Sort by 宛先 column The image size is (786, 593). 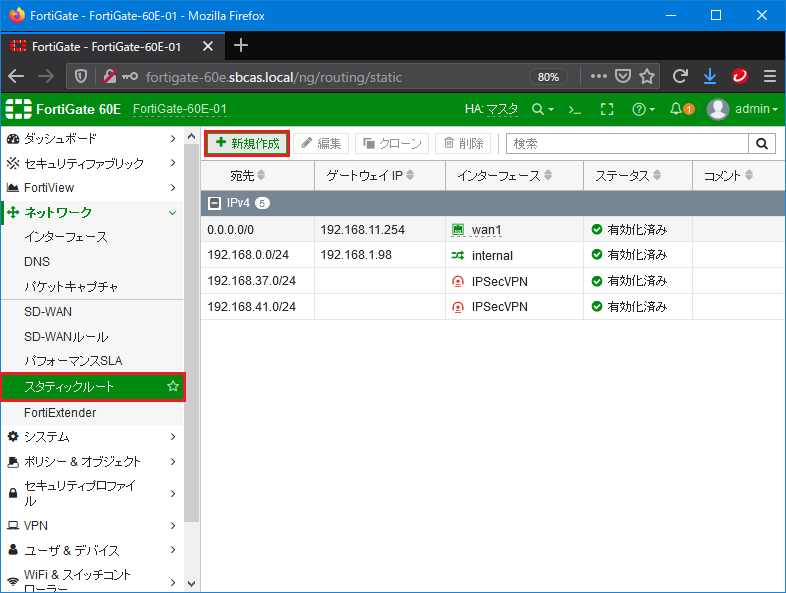248,175
